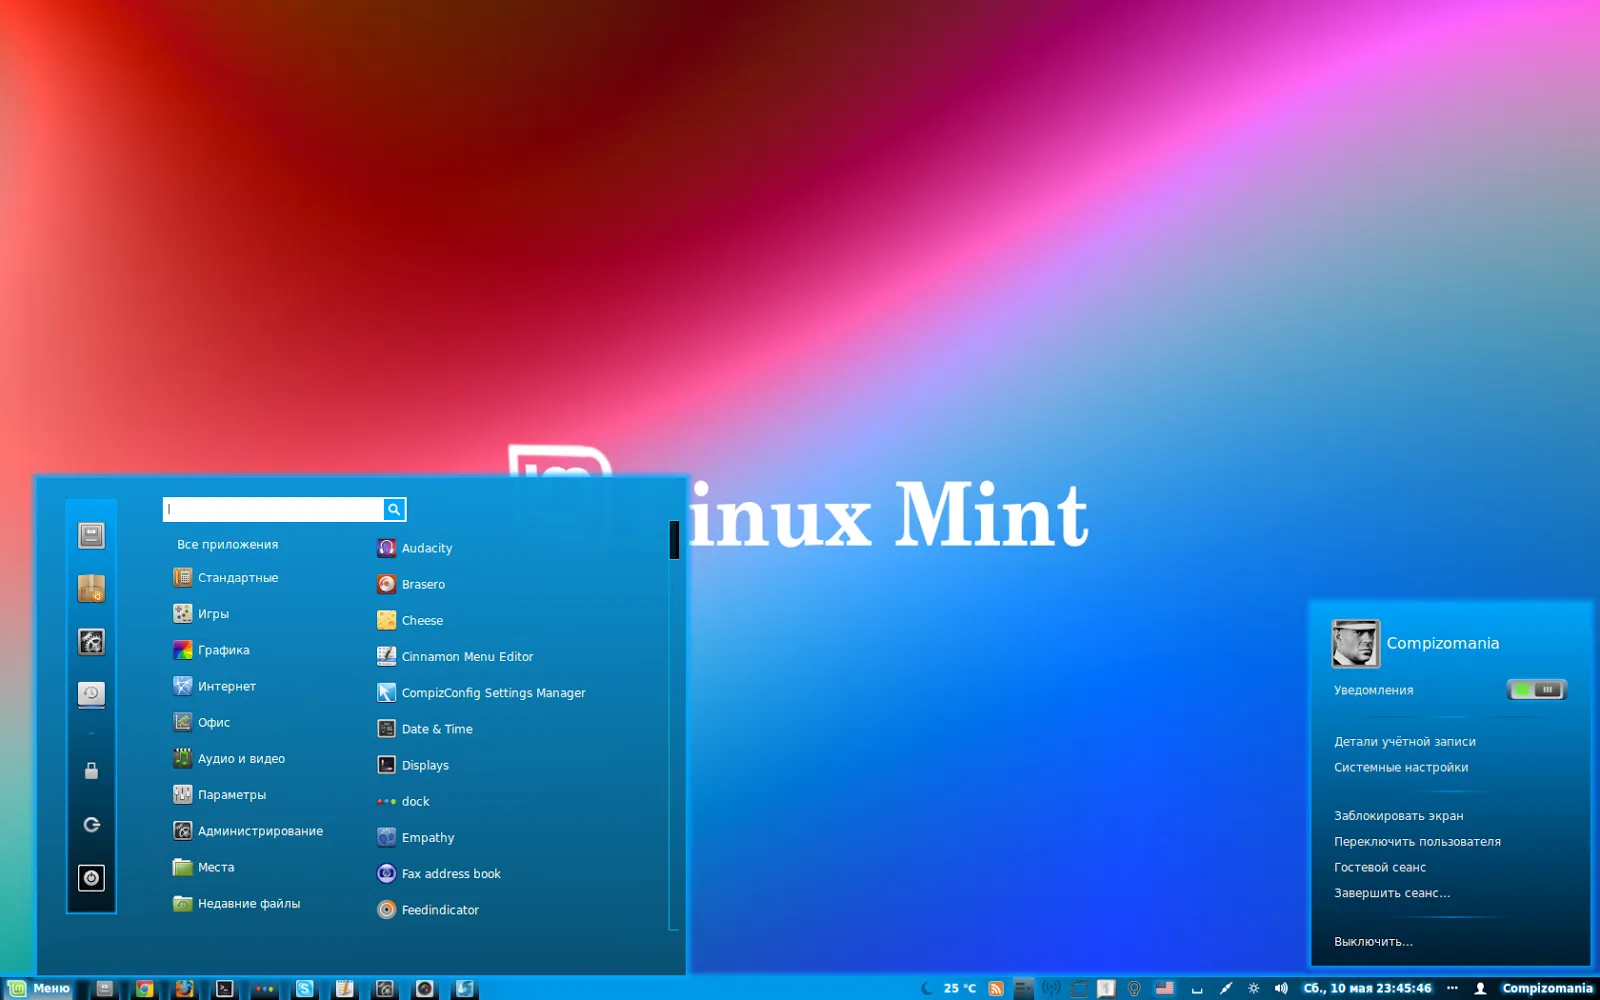Select the Аудио и видео category
This screenshot has height=1000, width=1600.
pyautogui.click(x=229, y=758)
